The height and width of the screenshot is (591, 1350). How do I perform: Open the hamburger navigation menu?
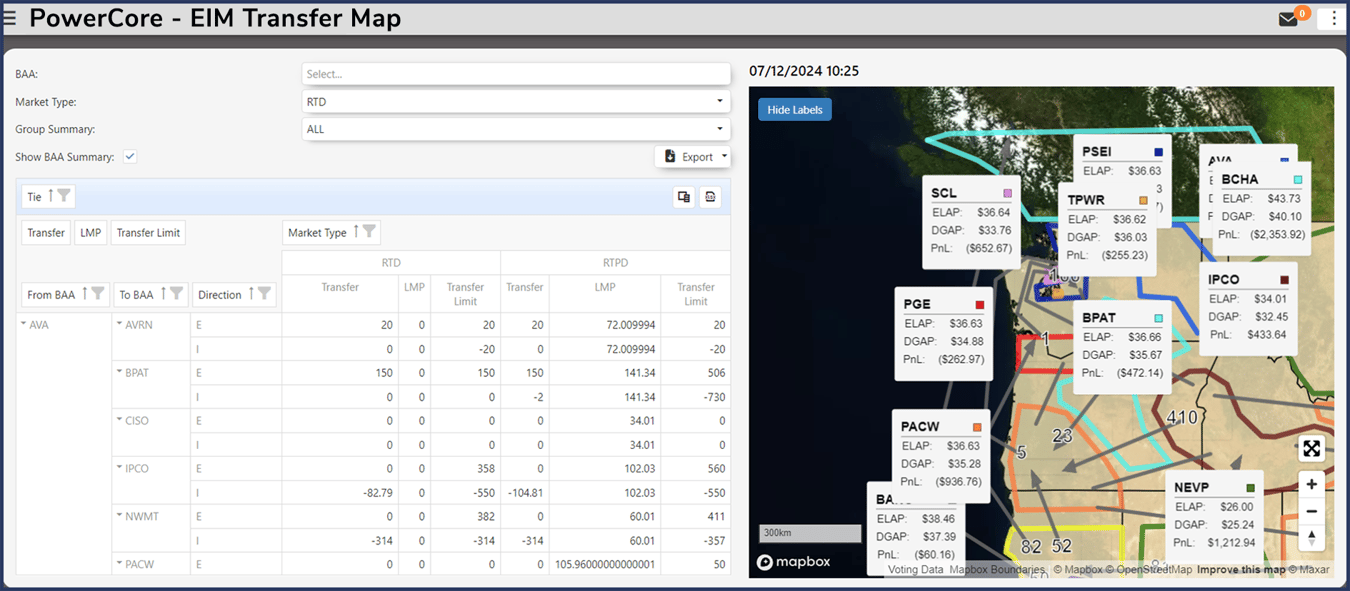pyautogui.click(x=11, y=17)
